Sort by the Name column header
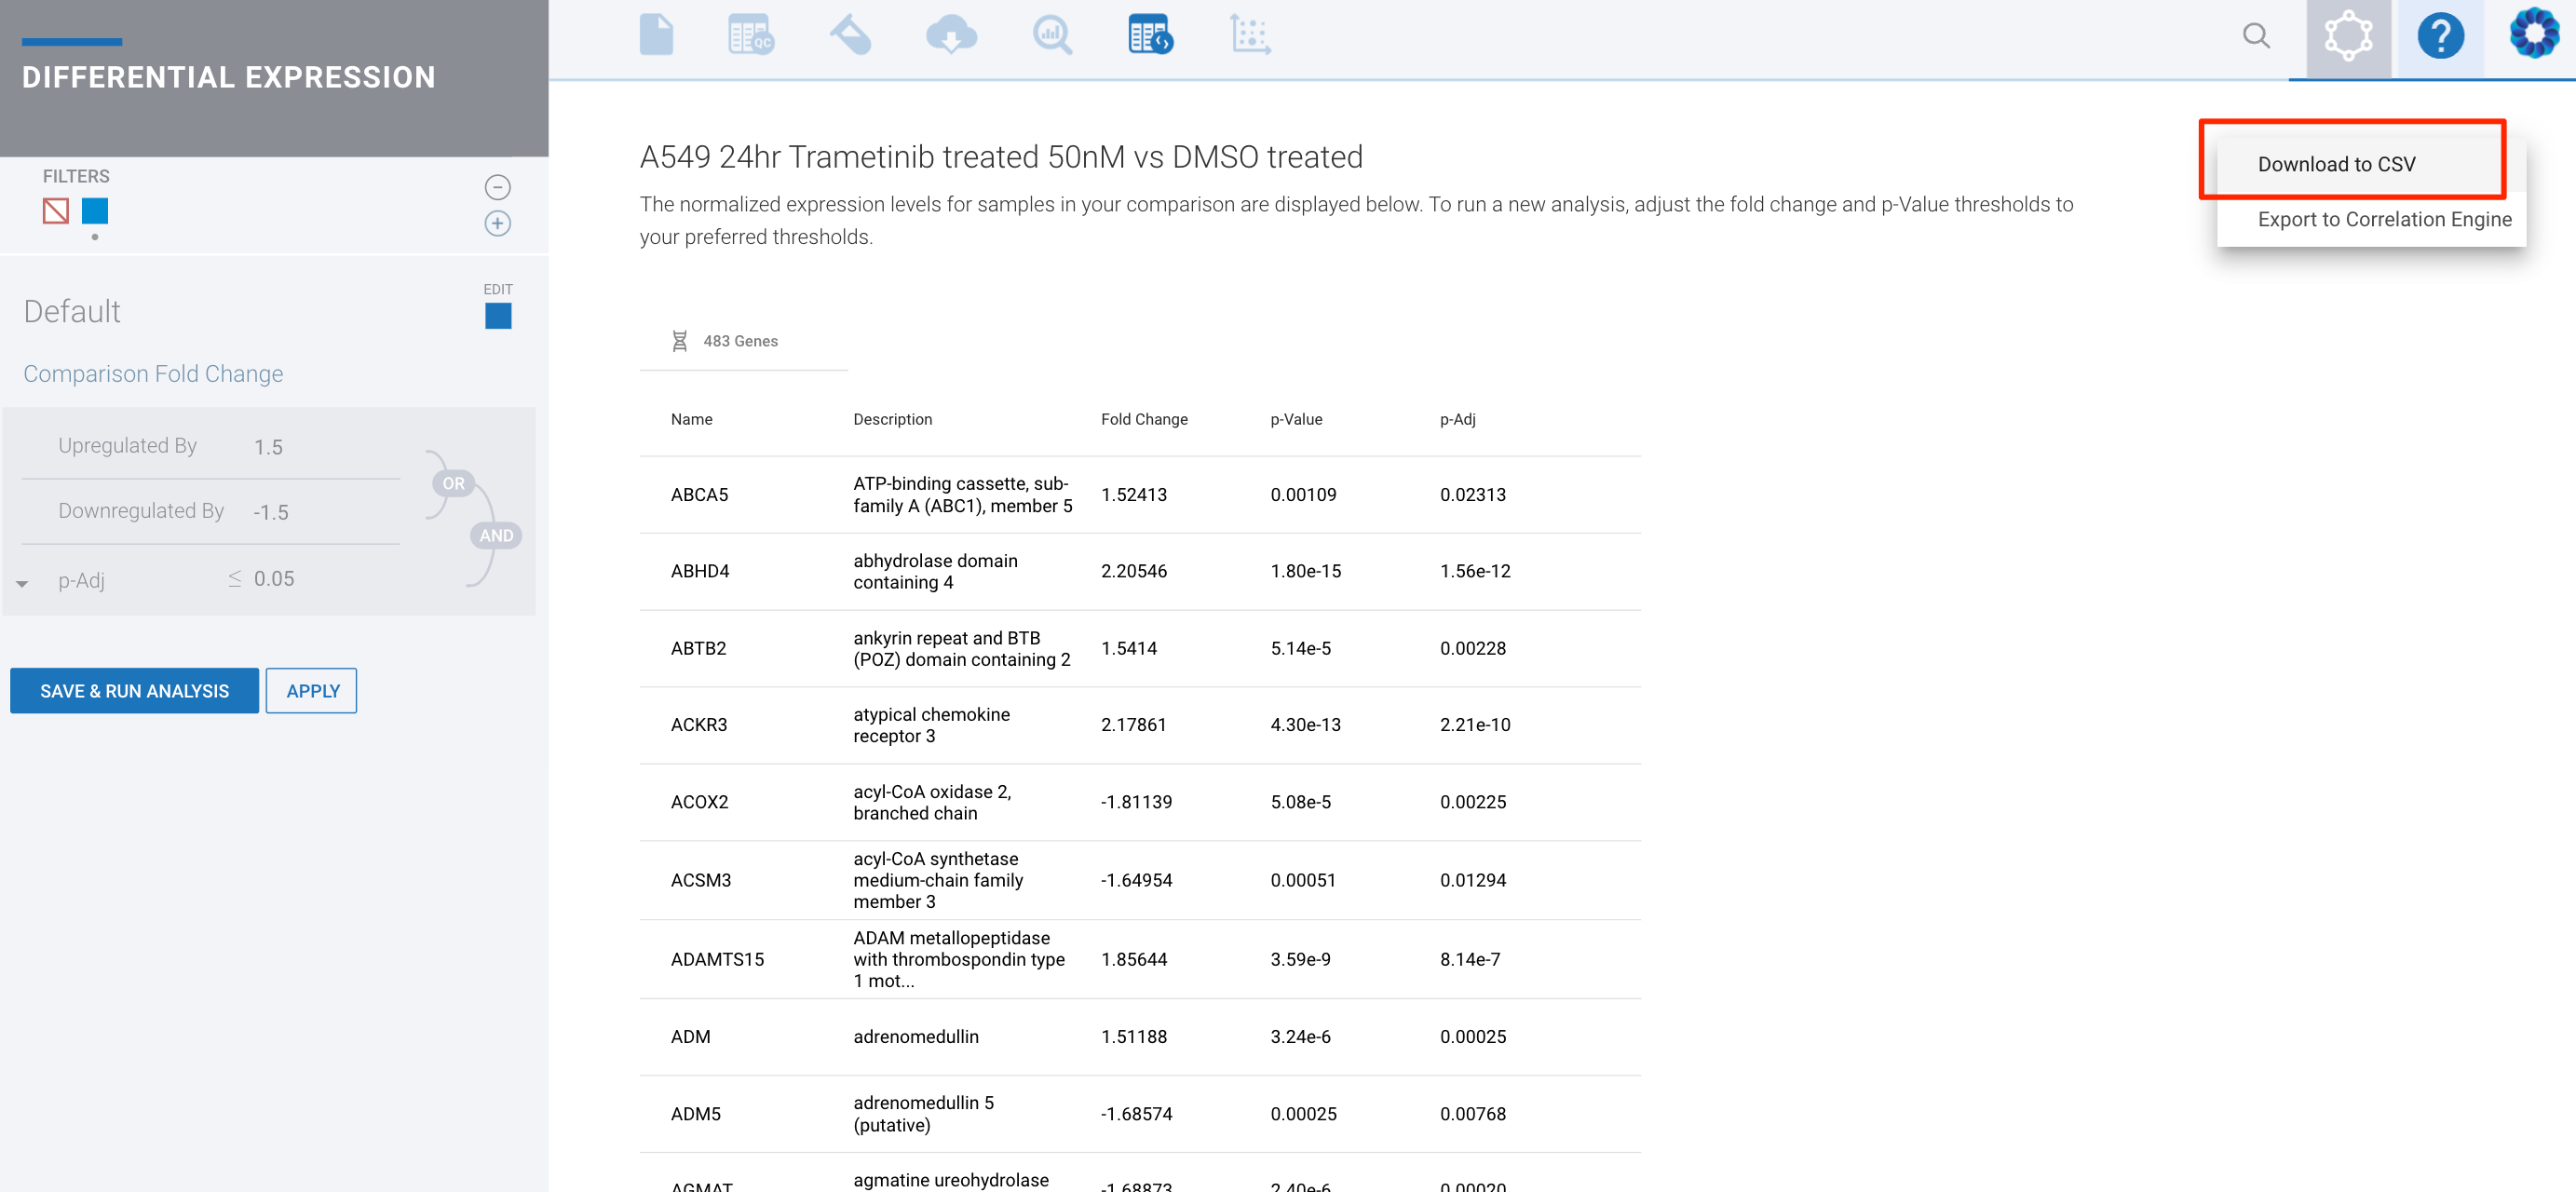2576x1192 pixels. tap(692, 419)
